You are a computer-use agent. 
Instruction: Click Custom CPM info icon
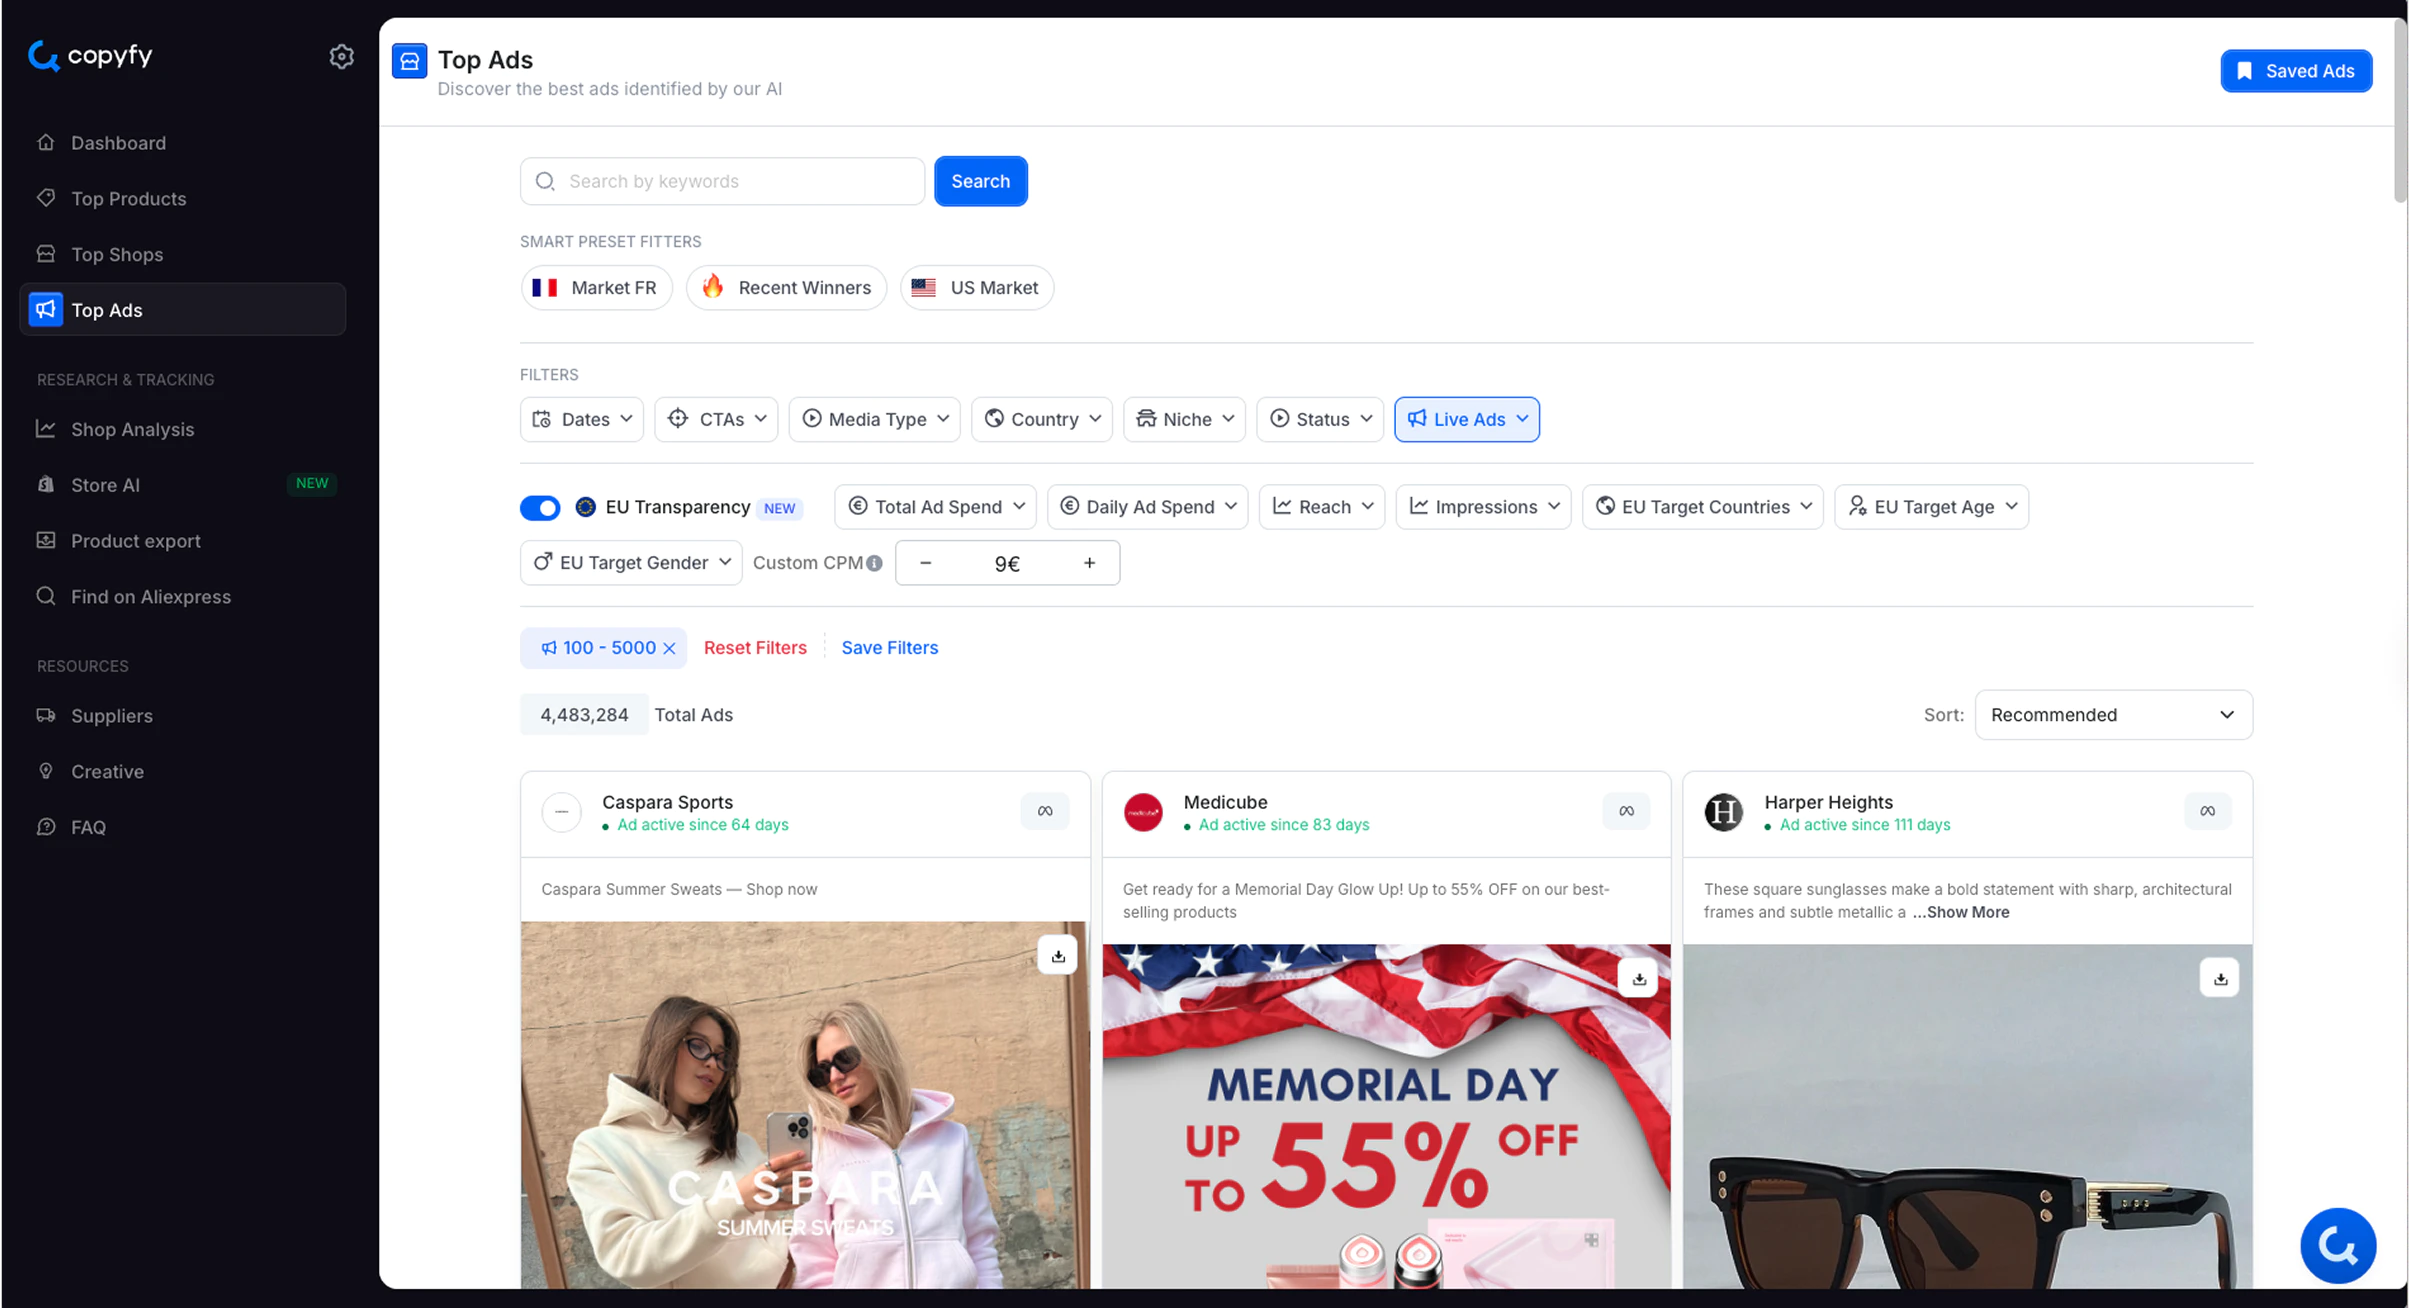875,563
